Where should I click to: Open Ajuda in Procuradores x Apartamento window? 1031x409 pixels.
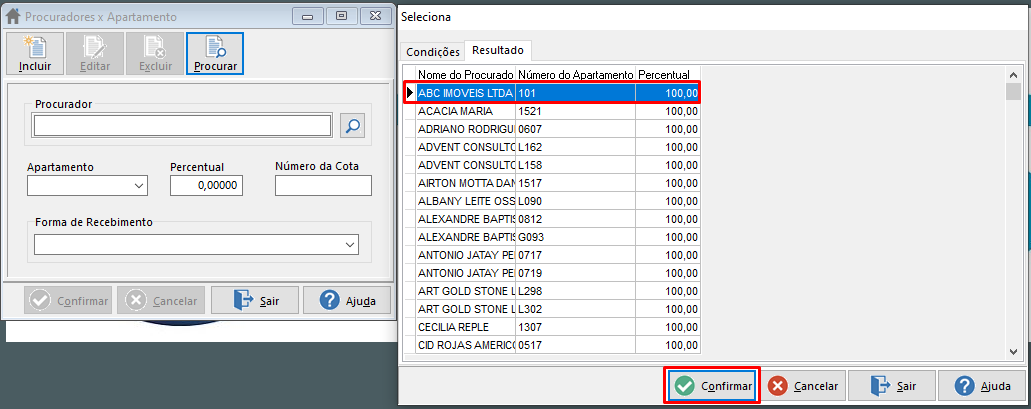point(347,301)
